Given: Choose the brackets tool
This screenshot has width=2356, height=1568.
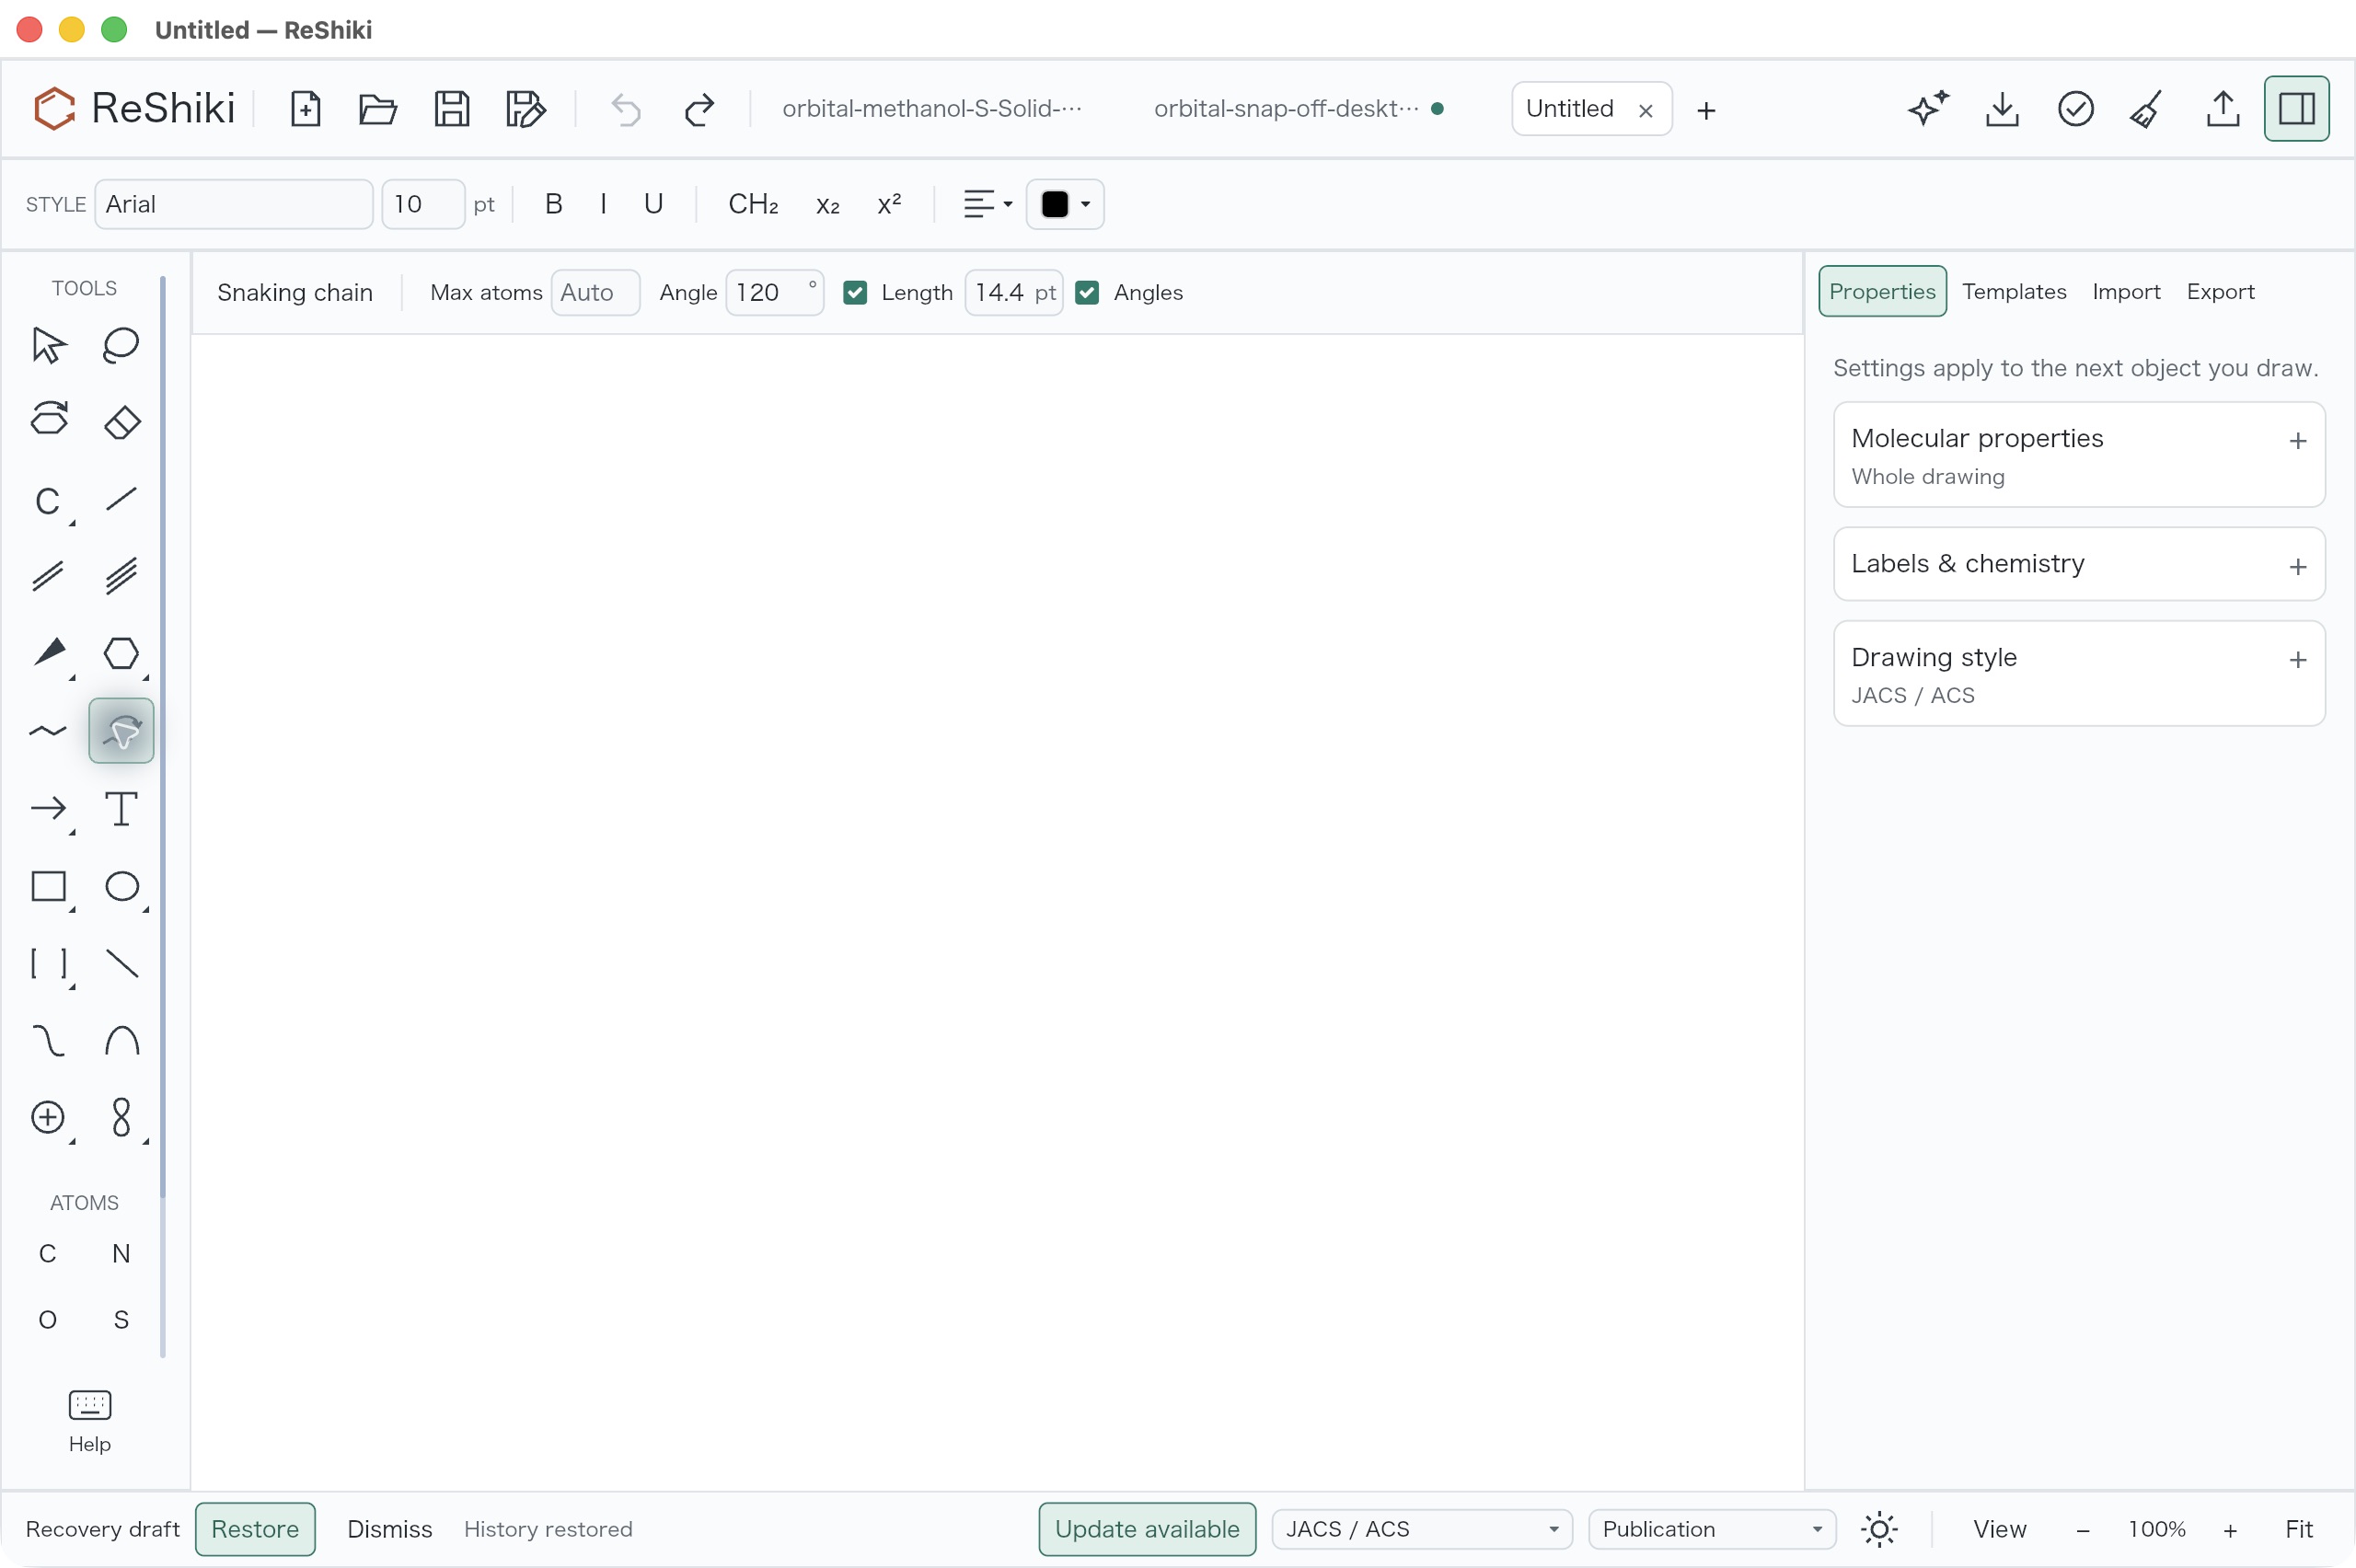Looking at the screenshot, I should (x=48, y=963).
